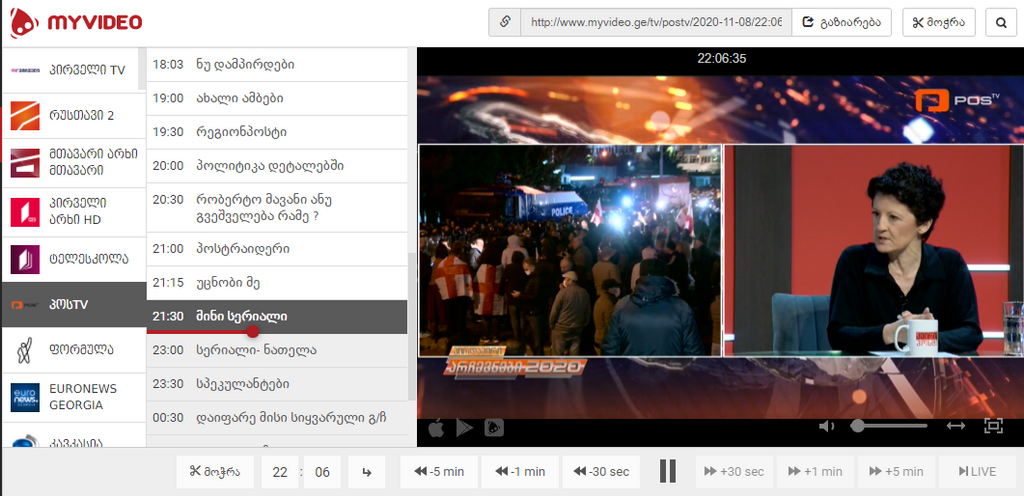Screen dimensions: 1024x496
Task: Select channel მთავარი არხი
Action: point(74,163)
